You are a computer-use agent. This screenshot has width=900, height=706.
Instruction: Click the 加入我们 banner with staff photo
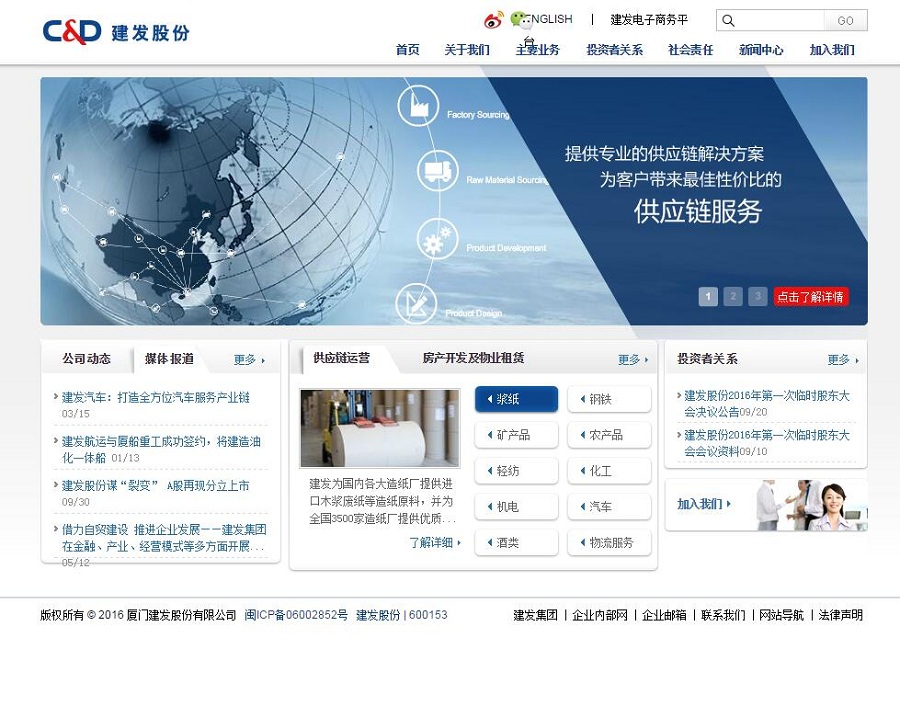[766, 505]
